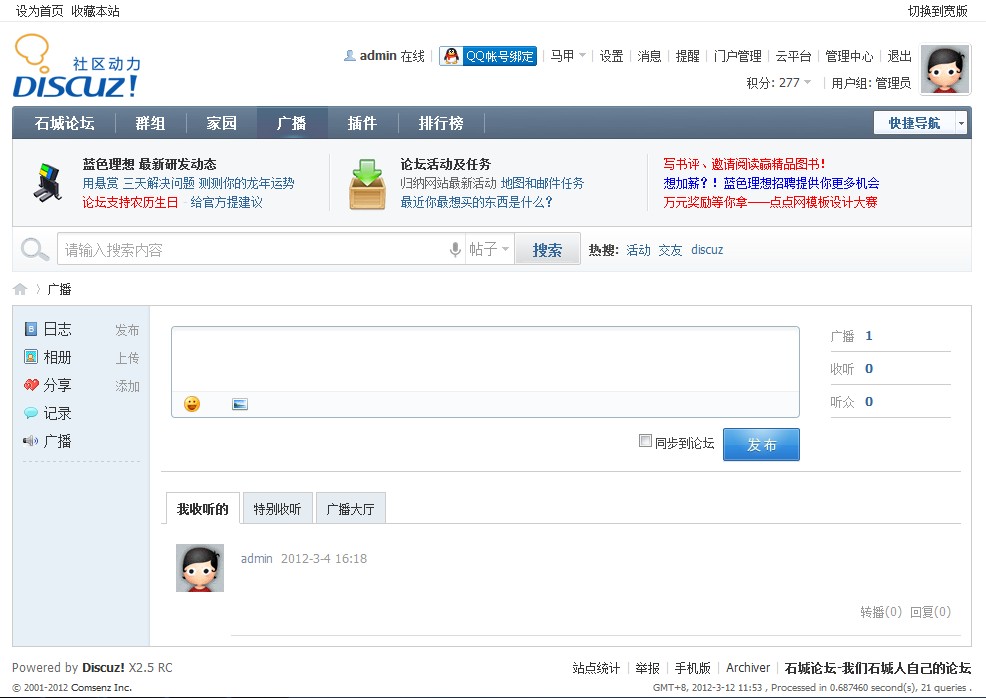This screenshot has width=986, height=698.
Task: Click the download box icon for 论坛活动及任务
Action: pyautogui.click(x=367, y=184)
